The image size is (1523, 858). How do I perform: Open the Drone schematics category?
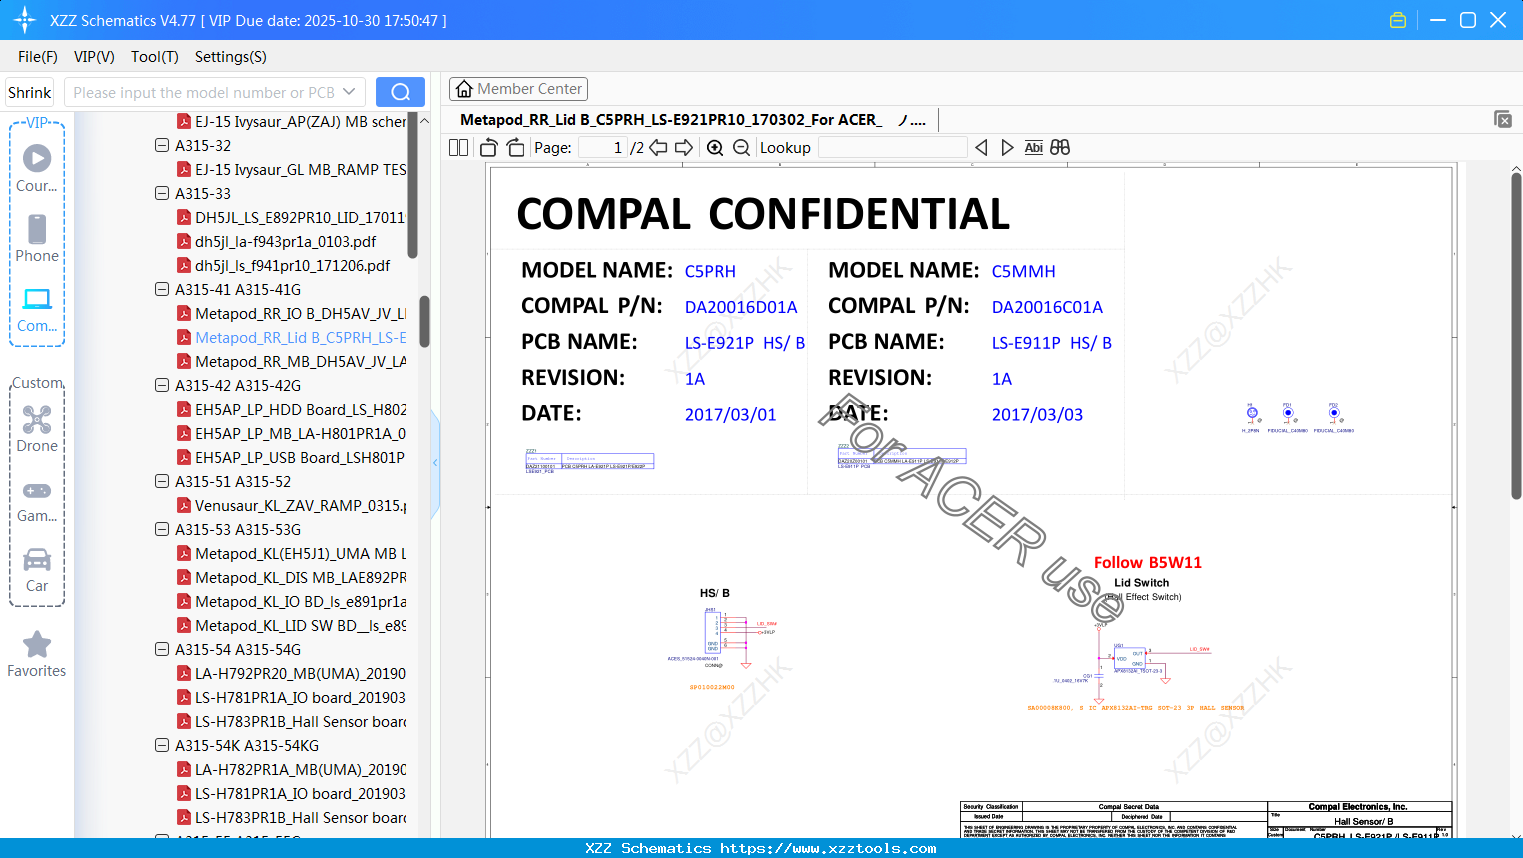[x=37, y=429]
